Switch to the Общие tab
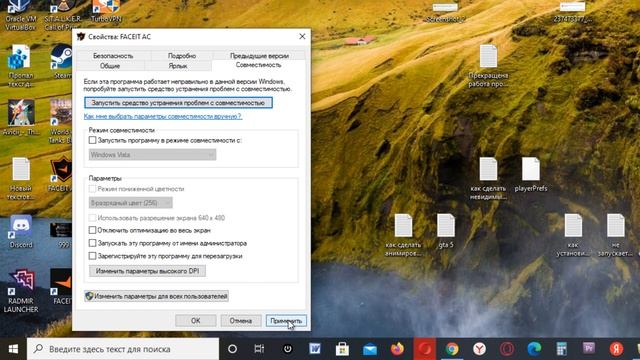The height and width of the screenshot is (360, 640). coord(110,66)
